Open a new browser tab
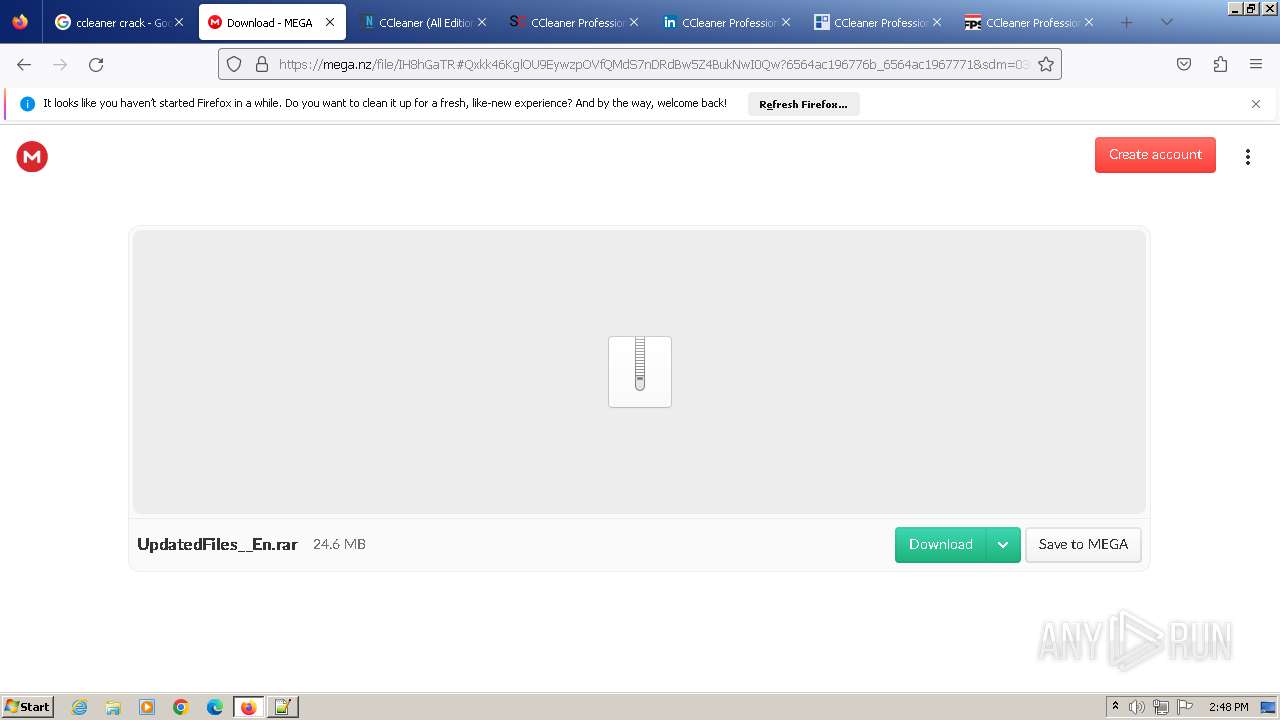The image size is (1280, 720). [x=1126, y=22]
